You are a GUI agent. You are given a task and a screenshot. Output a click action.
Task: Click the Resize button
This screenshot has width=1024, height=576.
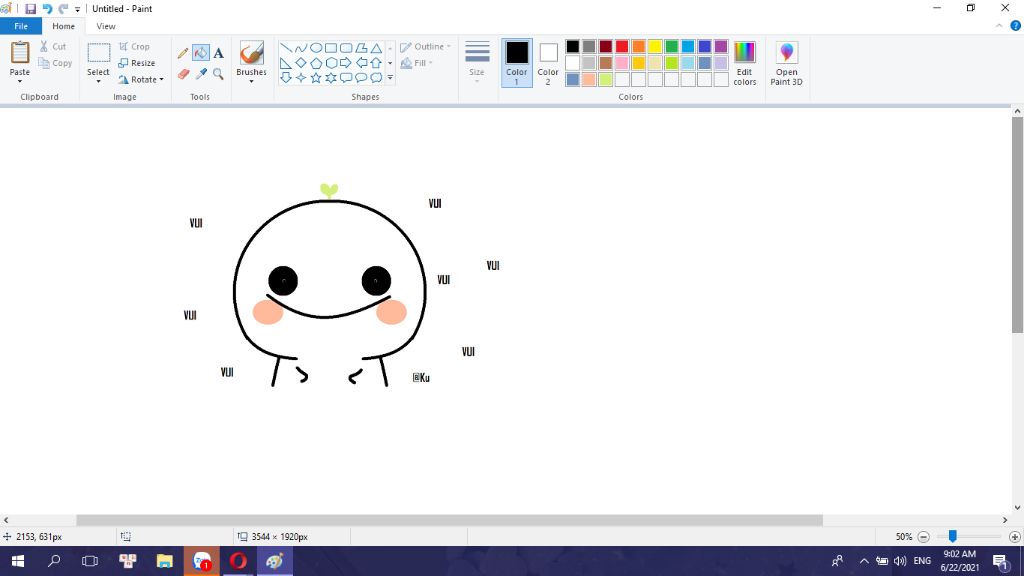coord(137,63)
